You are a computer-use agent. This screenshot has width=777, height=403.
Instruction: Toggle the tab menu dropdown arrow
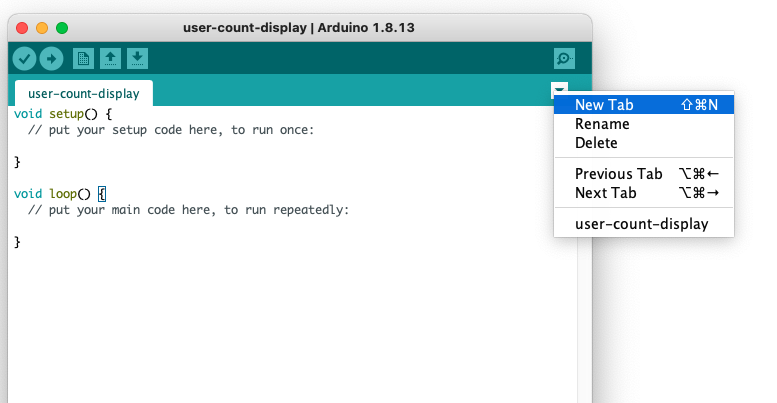560,91
